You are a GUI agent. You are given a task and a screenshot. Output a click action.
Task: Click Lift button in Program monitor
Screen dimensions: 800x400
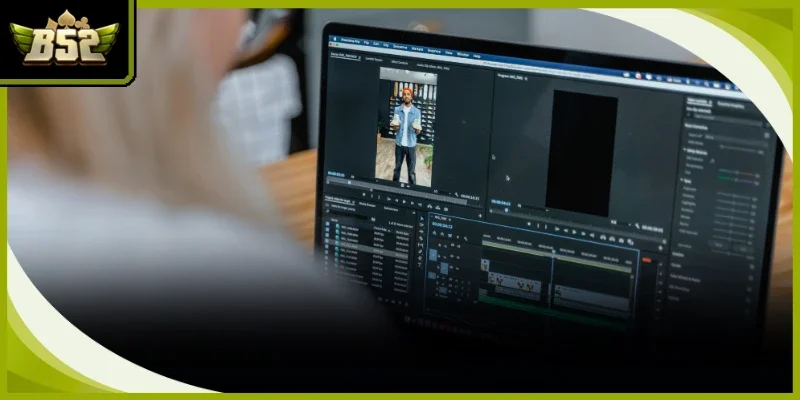[x=603, y=238]
